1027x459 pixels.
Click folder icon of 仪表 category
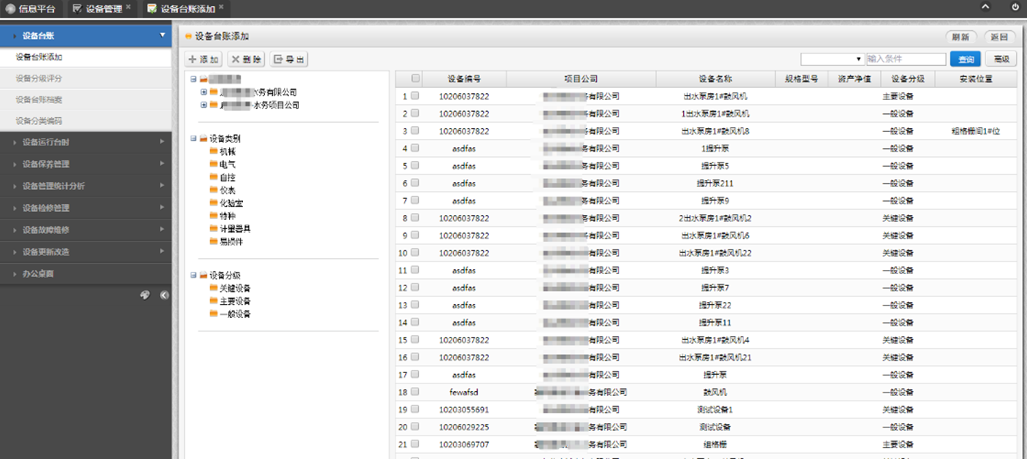coord(214,189)
